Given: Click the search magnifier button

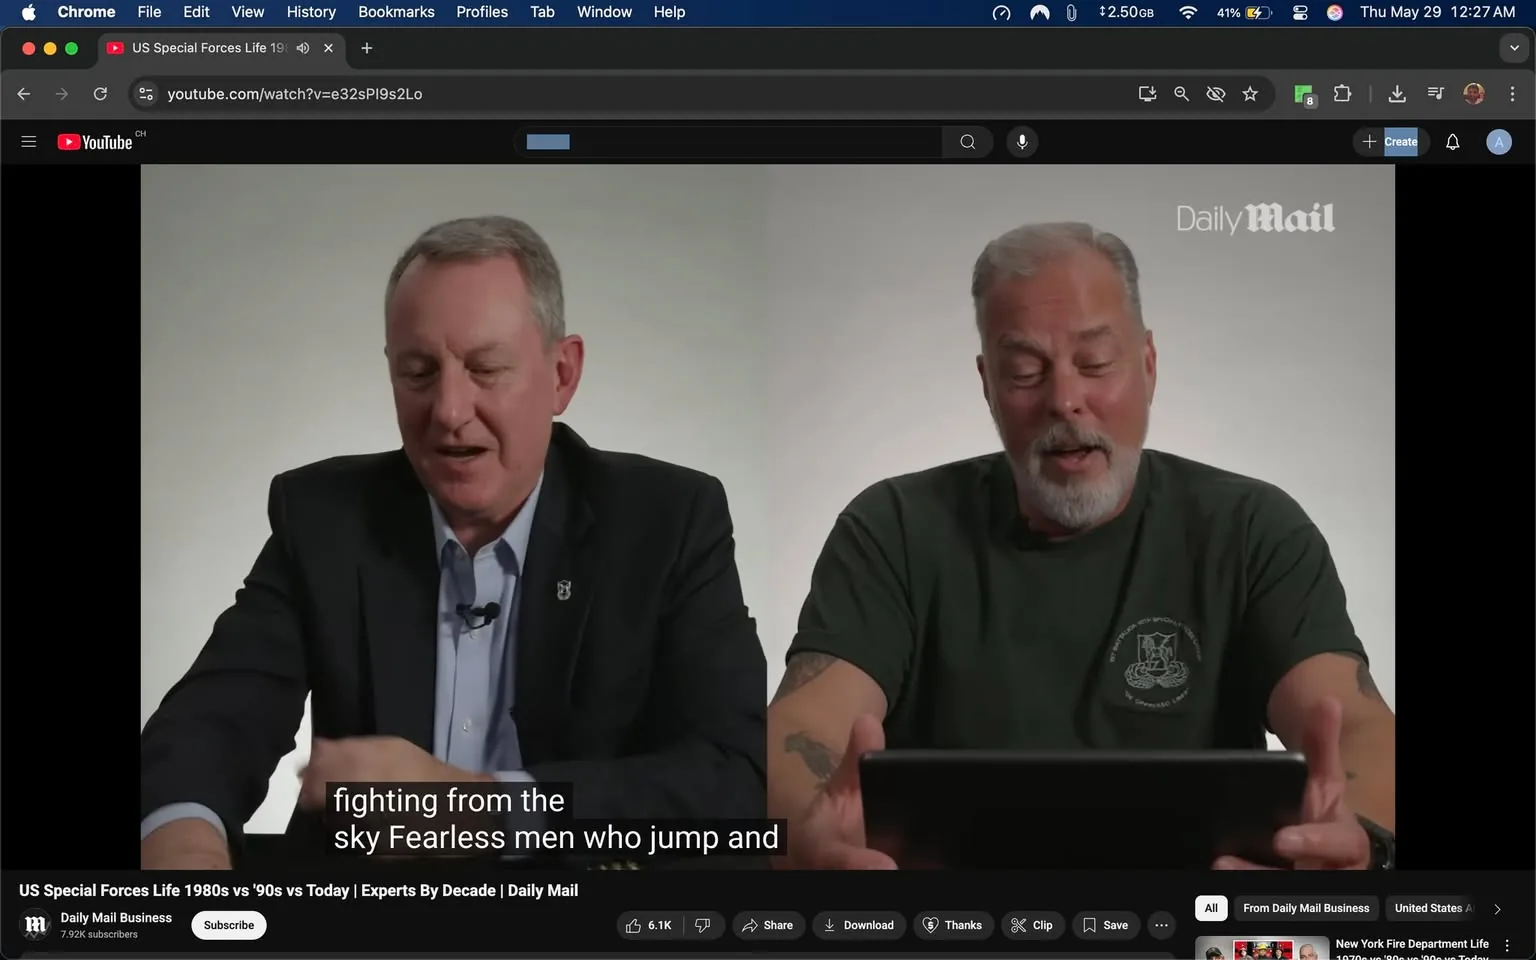Looking at the screenshot, I should pos(967,142).
